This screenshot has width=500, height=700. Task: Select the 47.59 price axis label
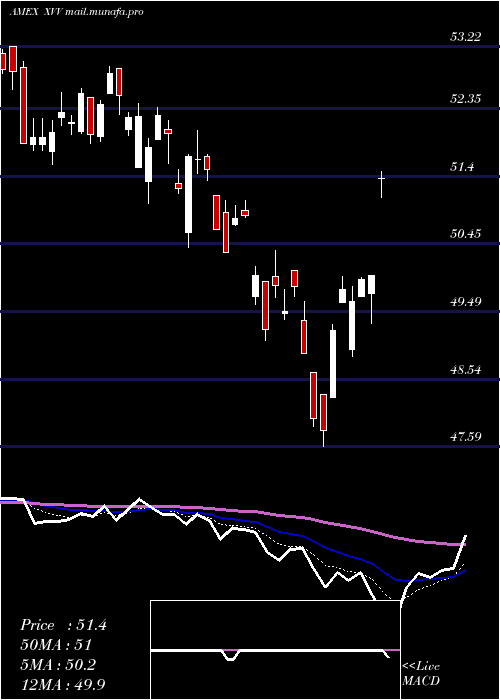(x=466, y=436)
